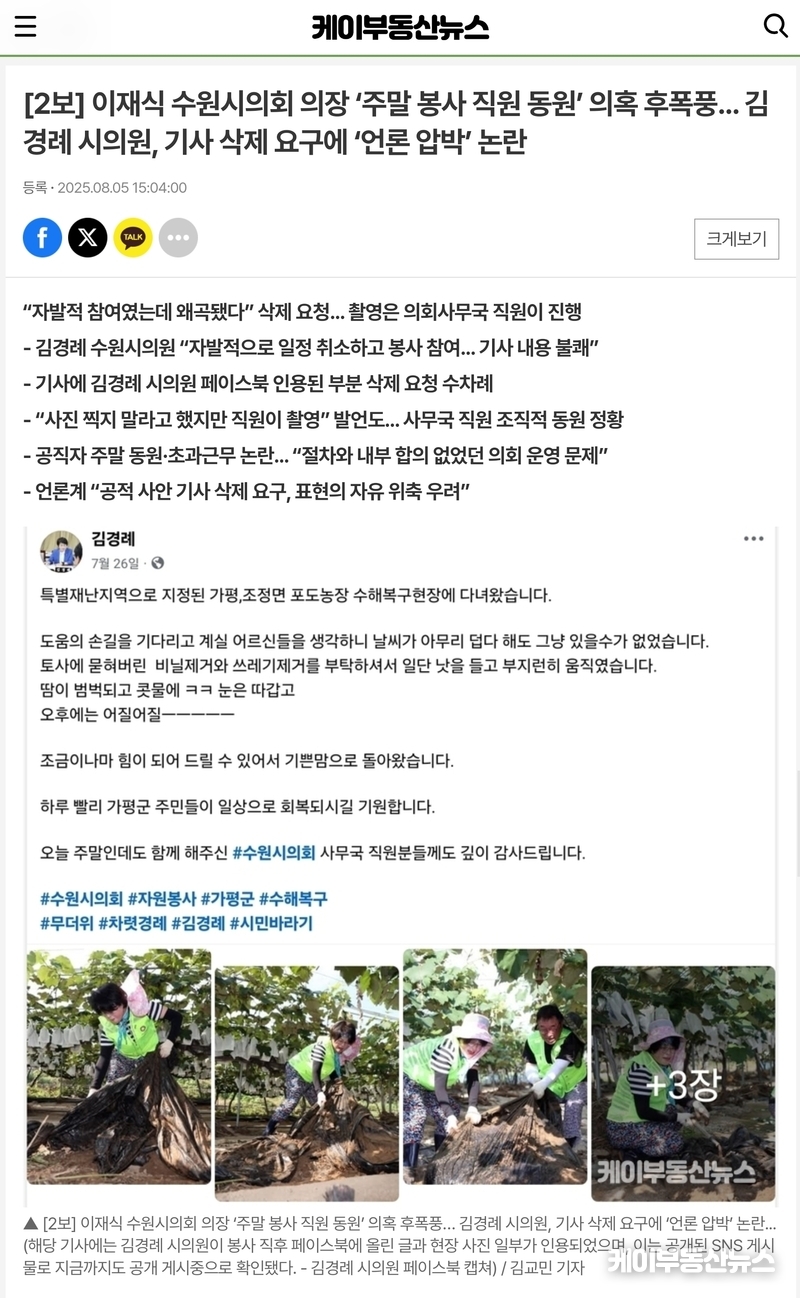Open the search magnifier icon

coord(775,26)
